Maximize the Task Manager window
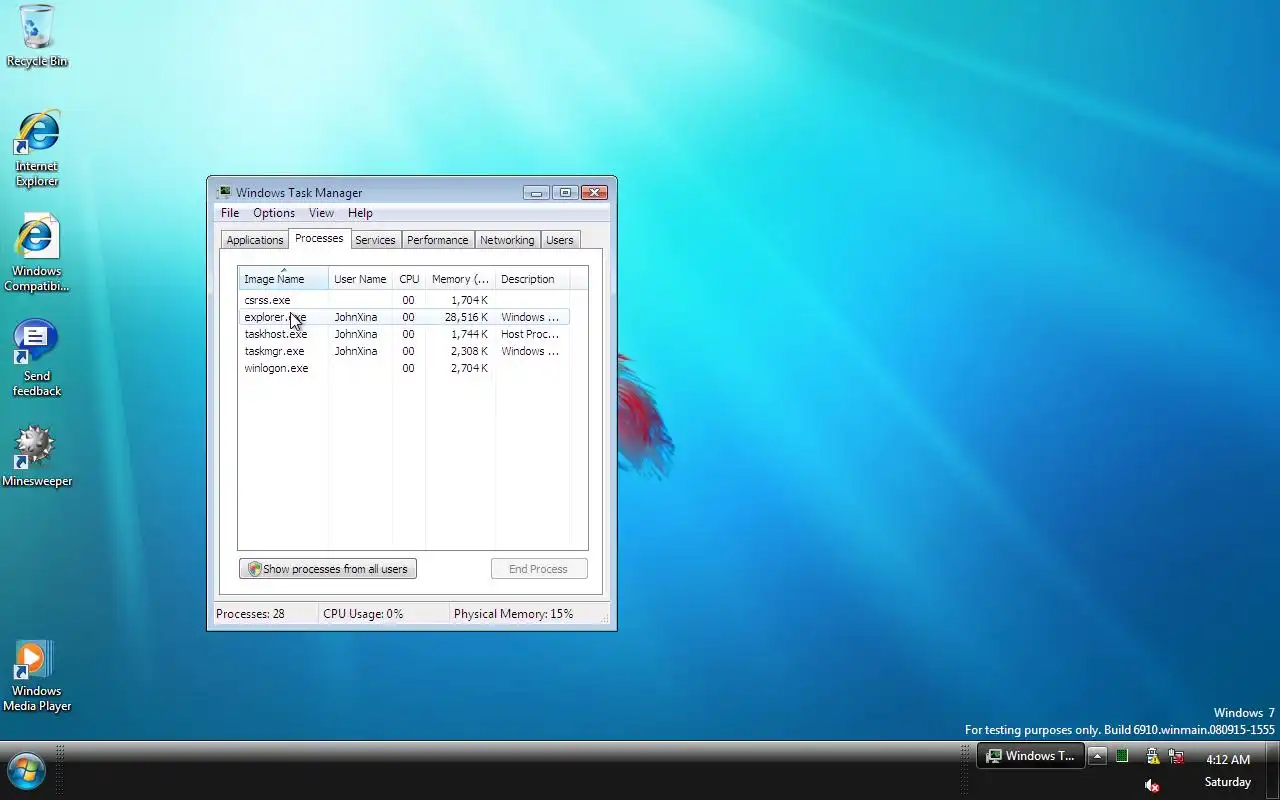 (x=565, y=193)
